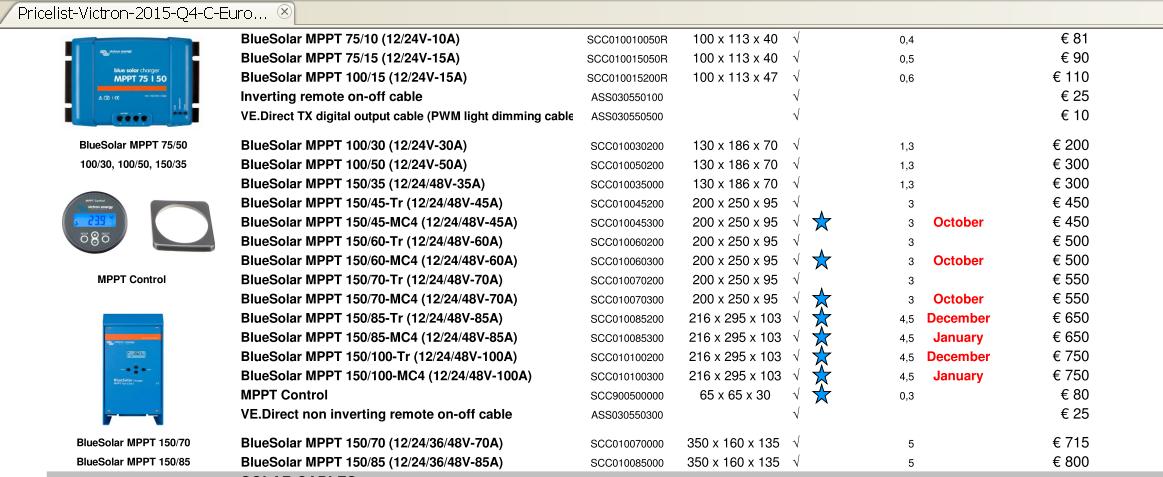Click dimensions 100 x 113 x 47
The height and width of the screenshot is (477, 1163).
pos(735,77)
